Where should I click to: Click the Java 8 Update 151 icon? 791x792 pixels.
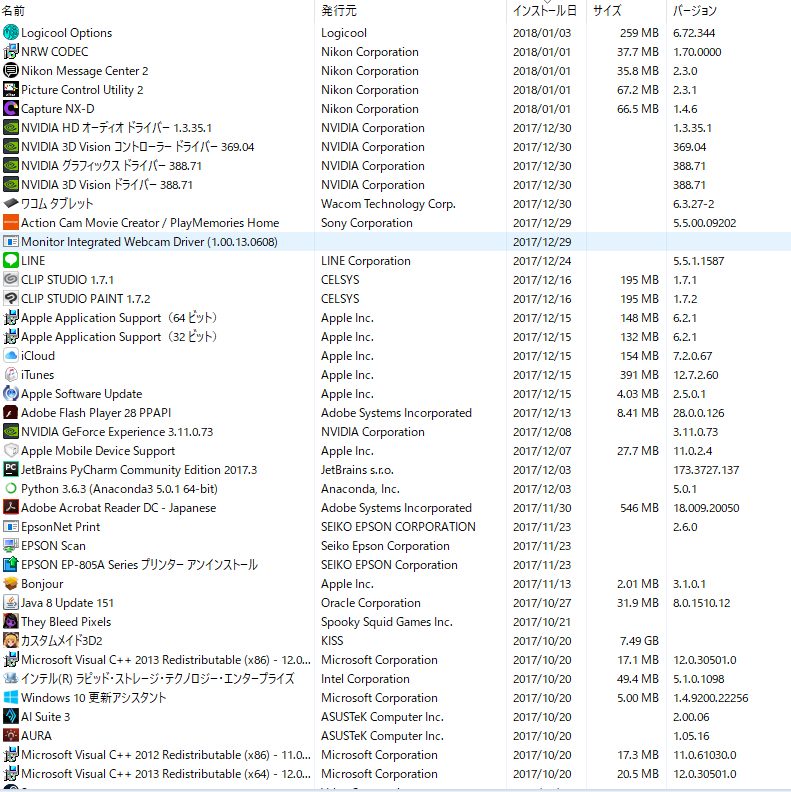click(x=11, y=603)
